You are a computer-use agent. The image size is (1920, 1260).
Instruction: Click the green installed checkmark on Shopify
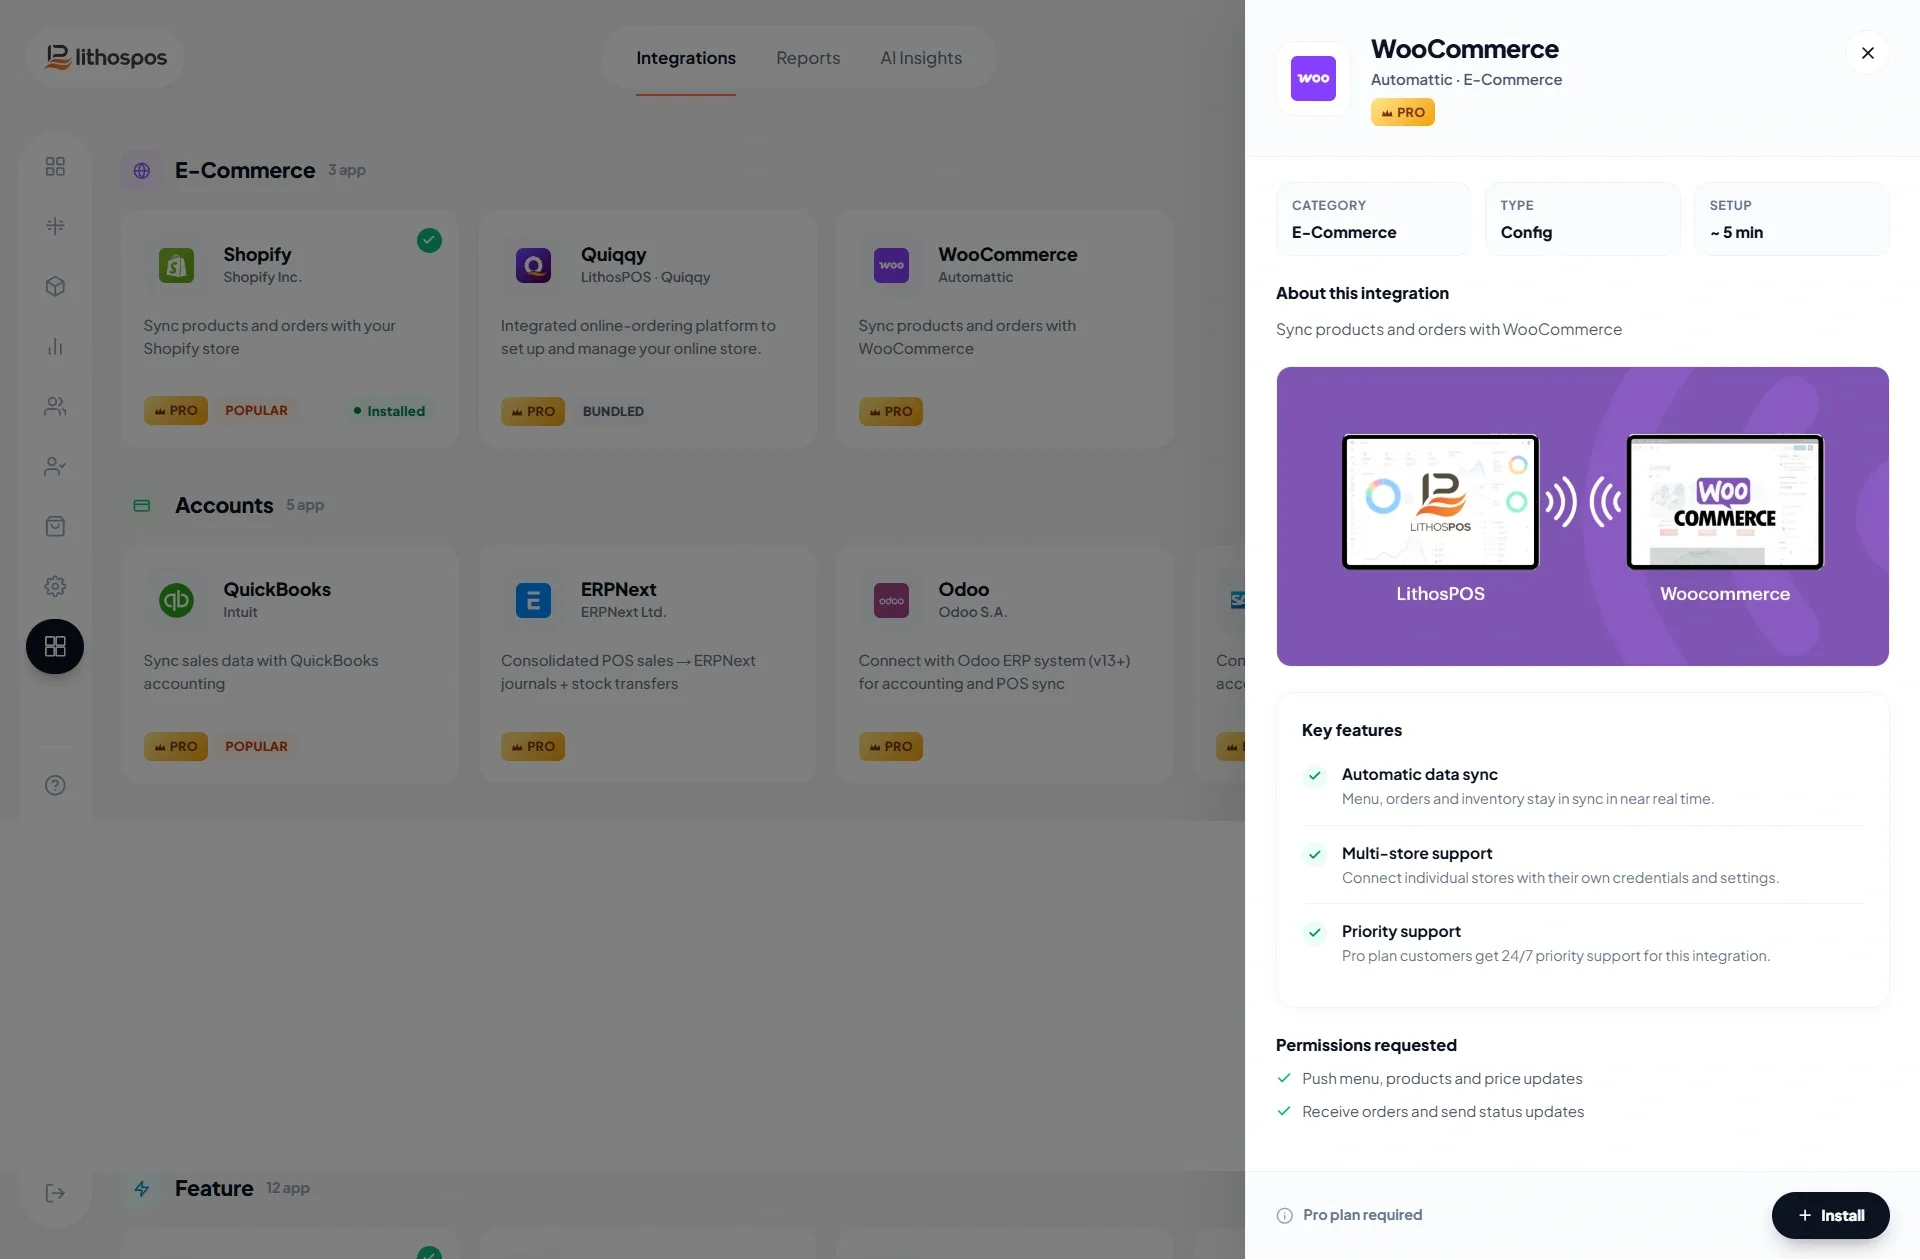pos(429,240)
